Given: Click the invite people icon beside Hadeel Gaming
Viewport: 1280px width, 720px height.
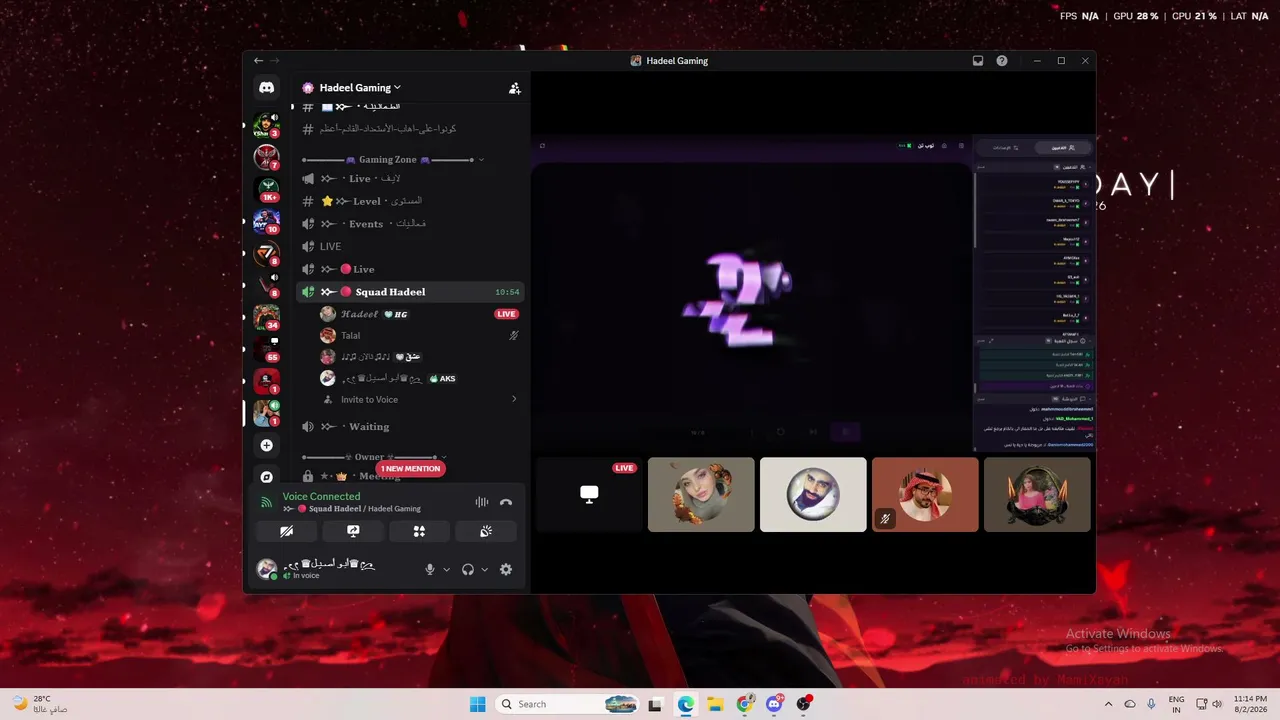Looking at the screenshot, I should (x=515, y=88).
